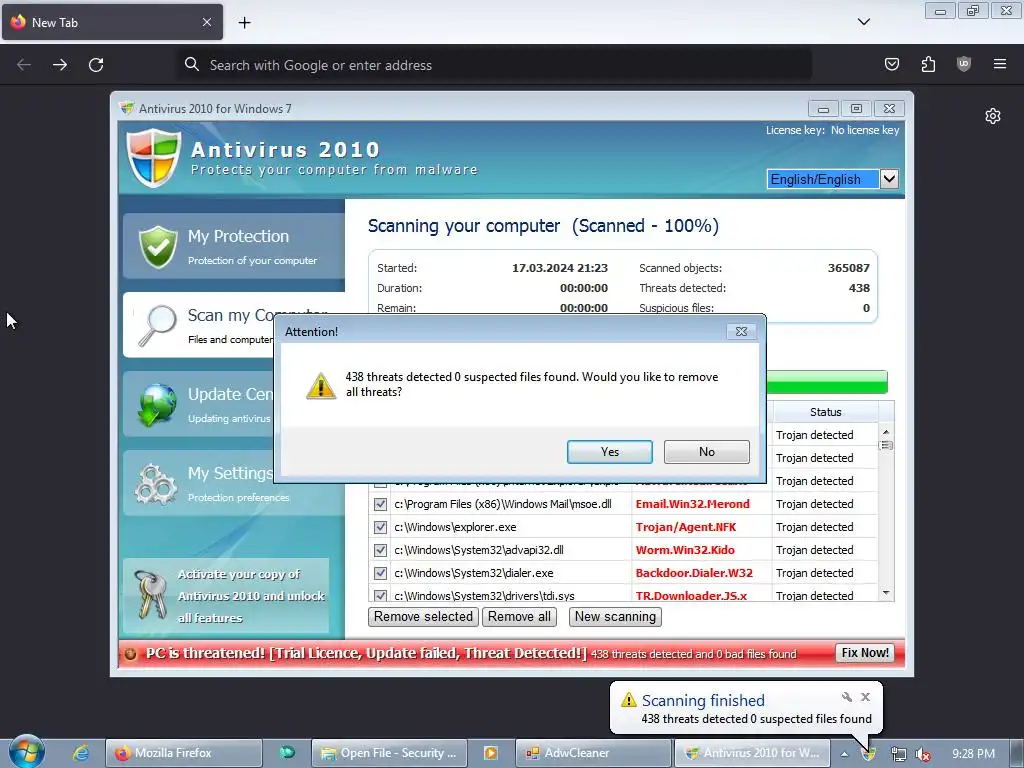Image resolution: width=1024 pixels, height=768 pixels.
Task: Click the network tray icon
Action: click(x=899, y=754)
